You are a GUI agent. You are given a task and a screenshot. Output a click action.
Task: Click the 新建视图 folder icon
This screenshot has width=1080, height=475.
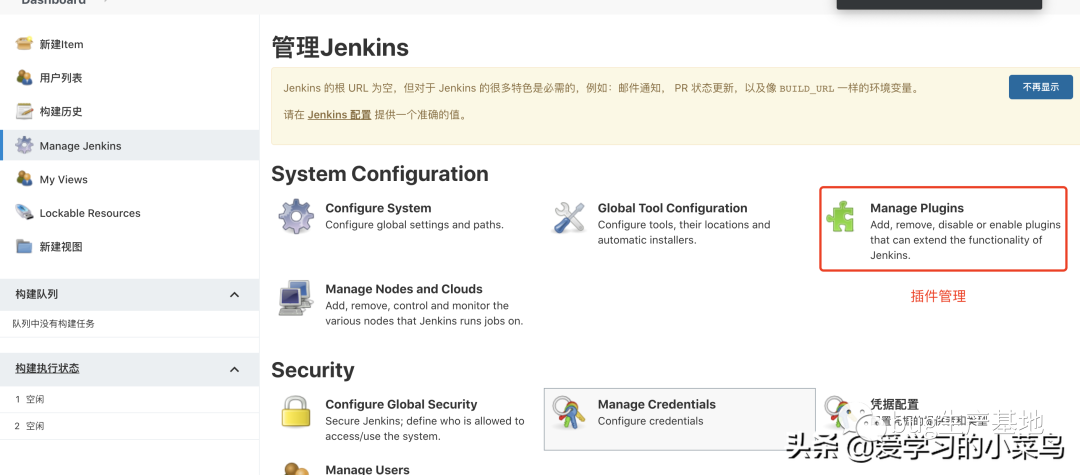[x=24, y=246]
